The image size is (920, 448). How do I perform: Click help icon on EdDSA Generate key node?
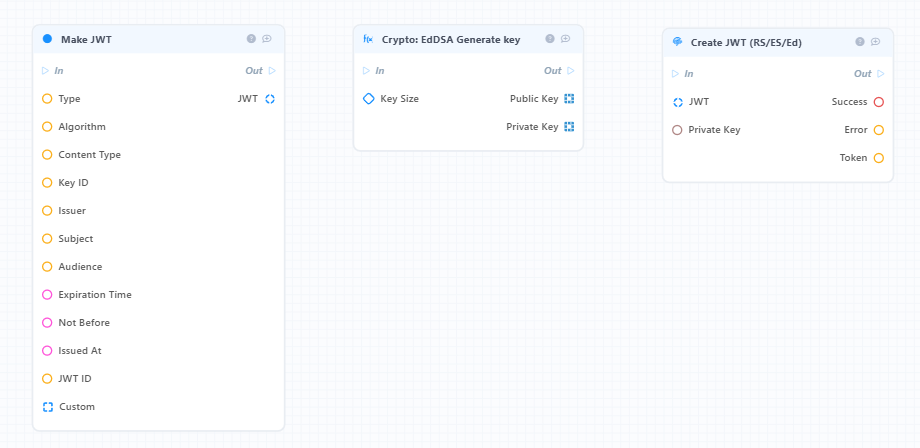click(550, 39)
